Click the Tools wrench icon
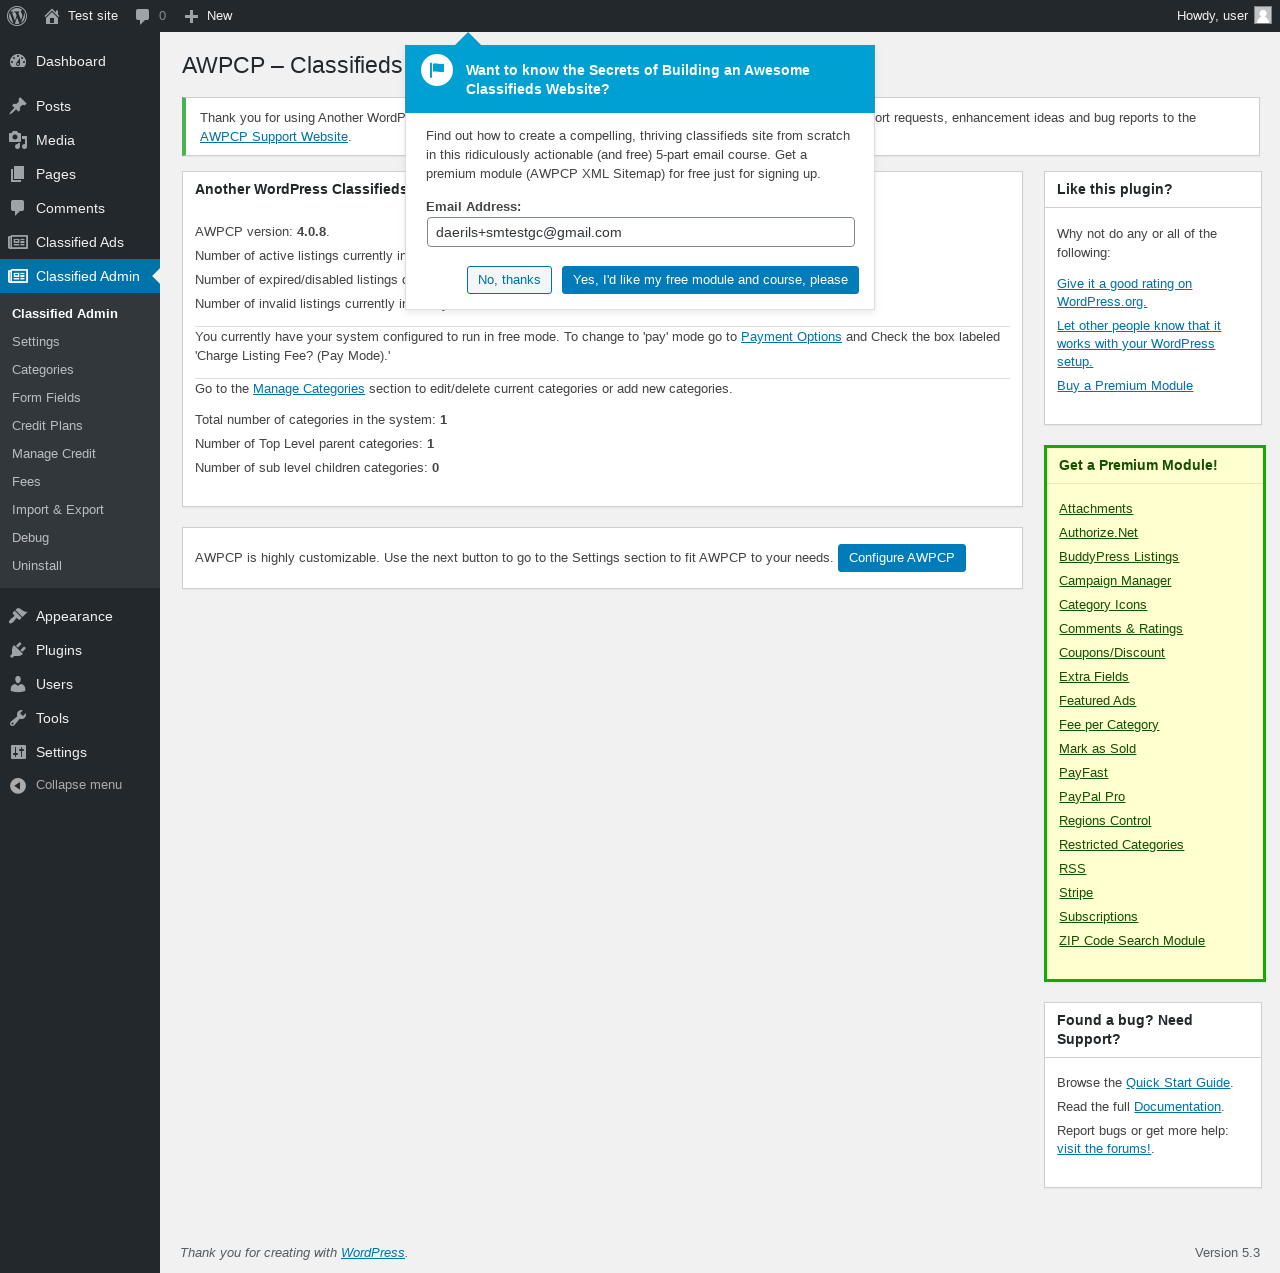The image size is (1280, 1273). pyautogui.click(x=18, y=718)
